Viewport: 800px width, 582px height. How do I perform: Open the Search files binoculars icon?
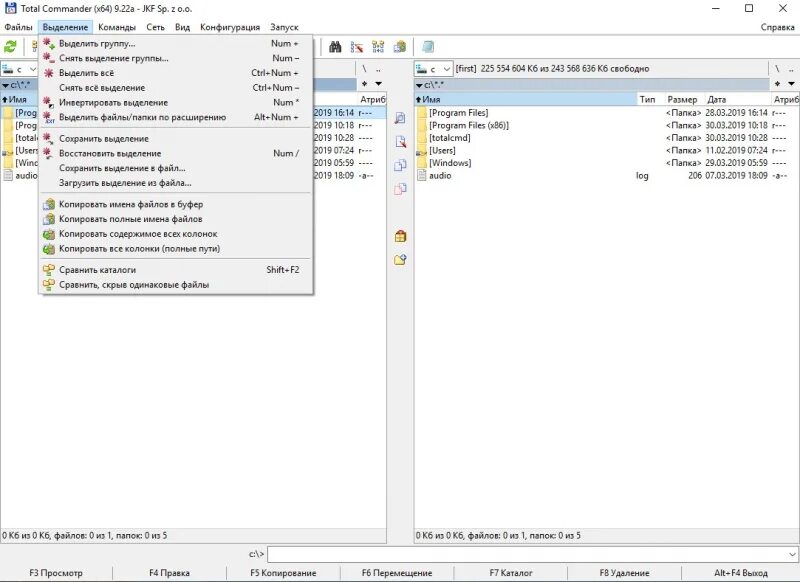(335, 47)
